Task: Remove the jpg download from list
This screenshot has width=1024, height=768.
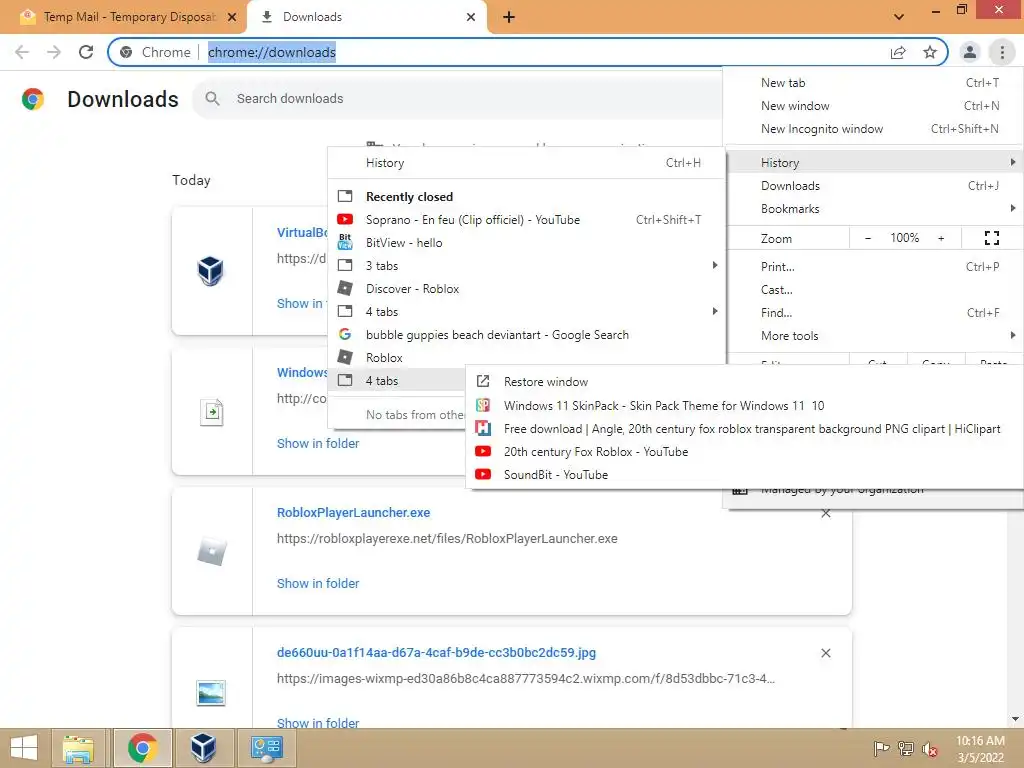Action: 825,653
